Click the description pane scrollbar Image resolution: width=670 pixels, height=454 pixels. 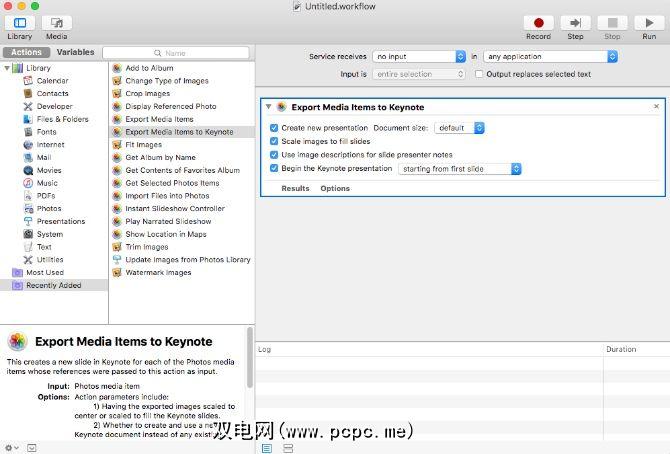pos(250,358)
